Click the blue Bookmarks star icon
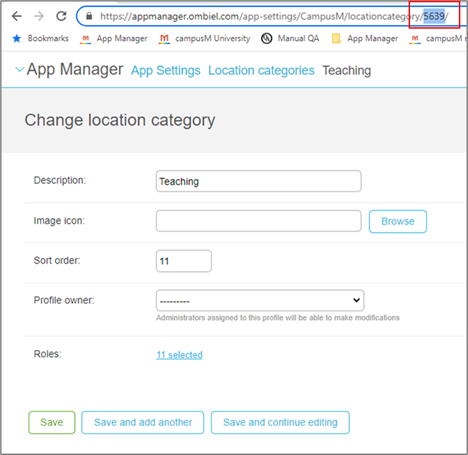 (17, 39)
